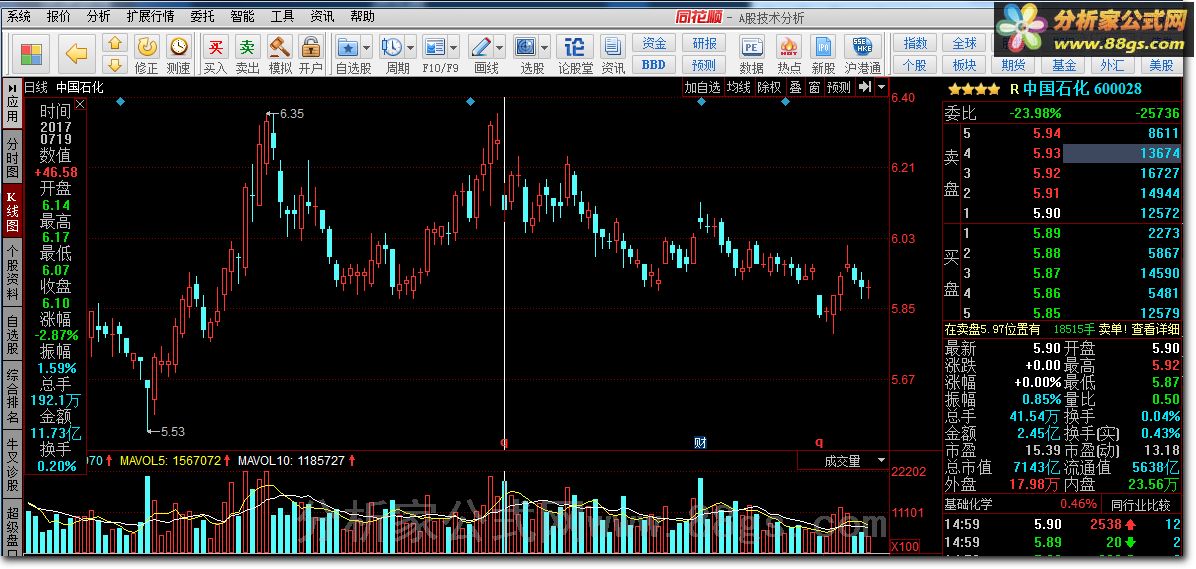Click the 周期 clock period icon
1196x569 pixels.
point(392,47)
